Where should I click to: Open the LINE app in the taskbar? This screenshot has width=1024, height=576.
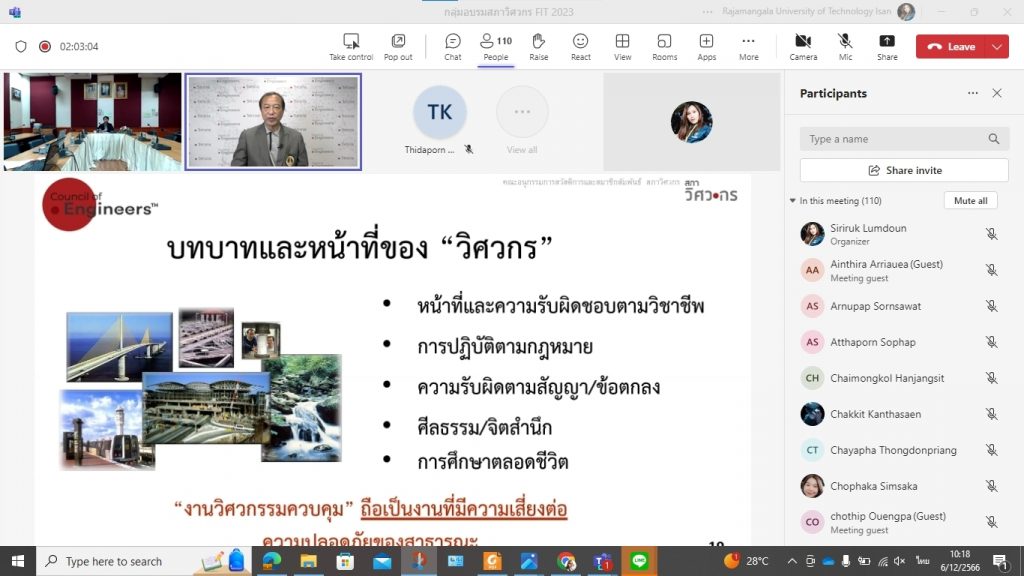click(x=640, y=561)
